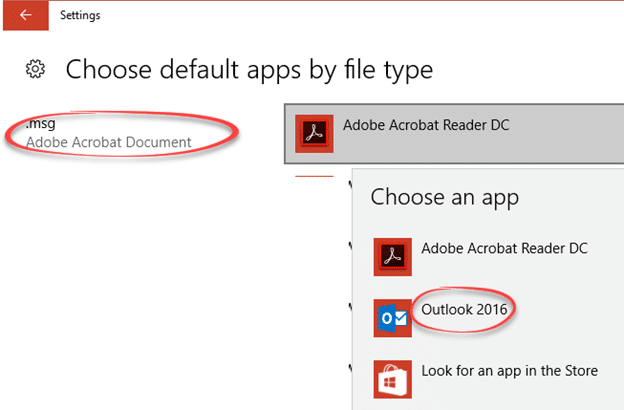Click the Settings window title text
The width and height of the screenshot is (624, 410).
pos(80,15)
